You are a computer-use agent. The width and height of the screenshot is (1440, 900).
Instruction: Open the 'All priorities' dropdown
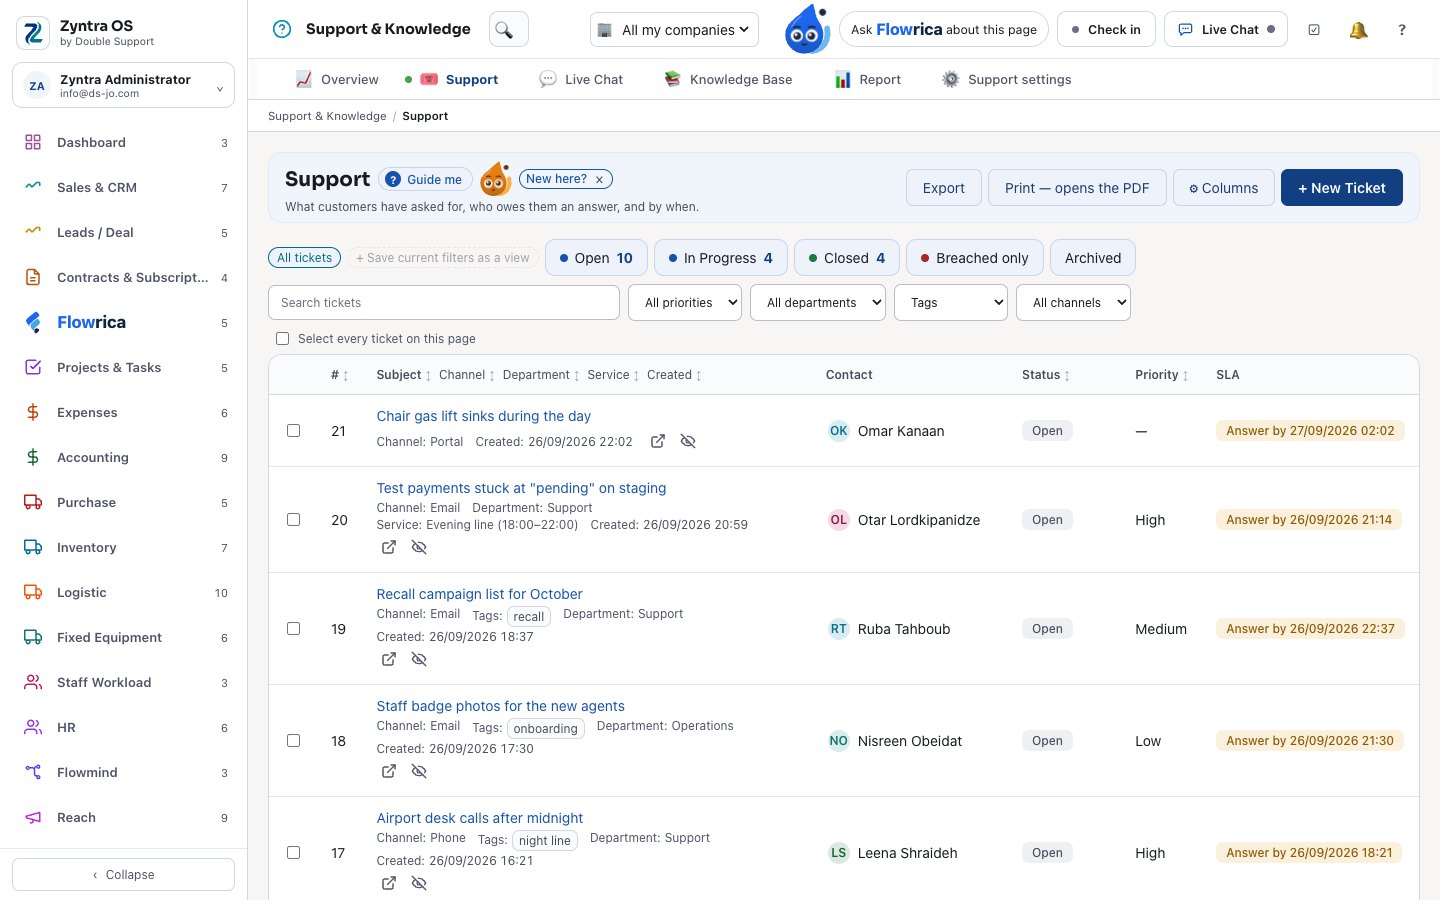(685, 303)
